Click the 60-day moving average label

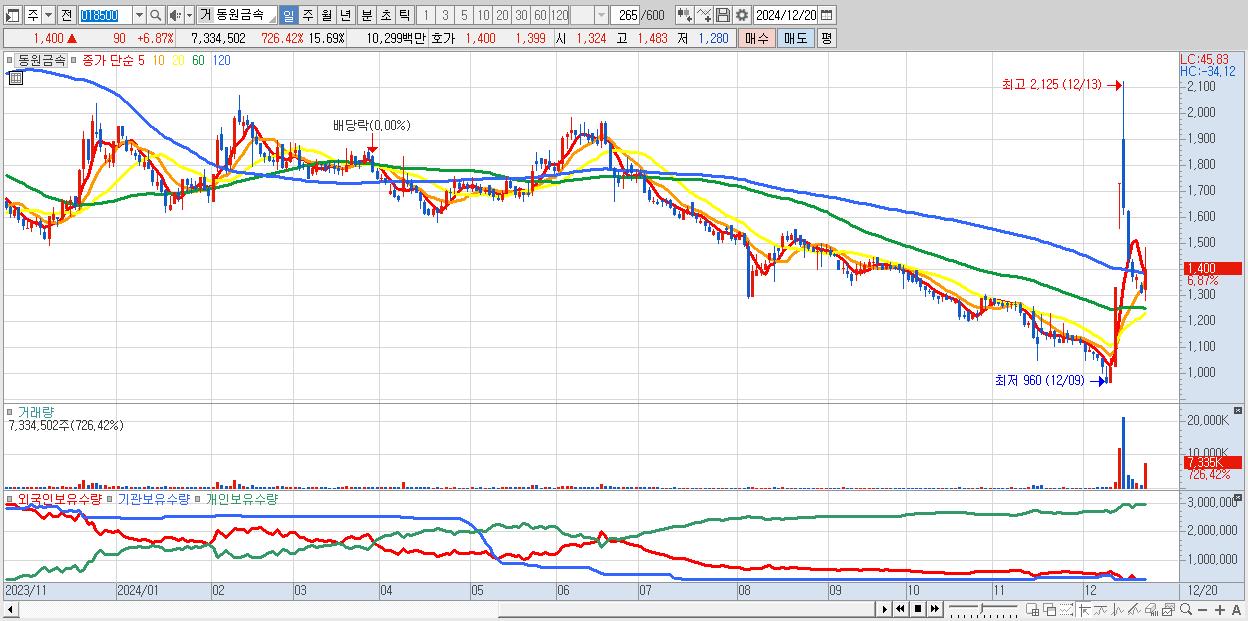tap(199, 60)
